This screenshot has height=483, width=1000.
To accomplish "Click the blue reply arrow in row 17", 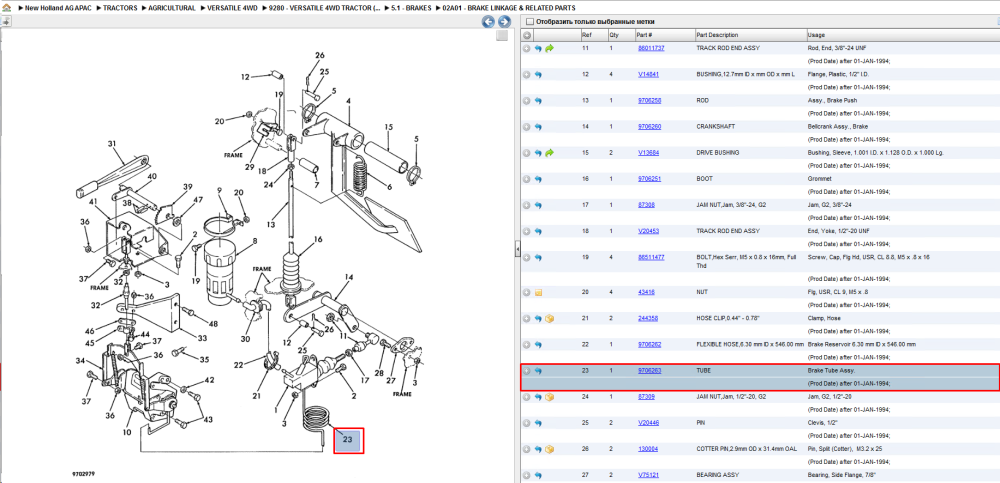I will point(538,205).
